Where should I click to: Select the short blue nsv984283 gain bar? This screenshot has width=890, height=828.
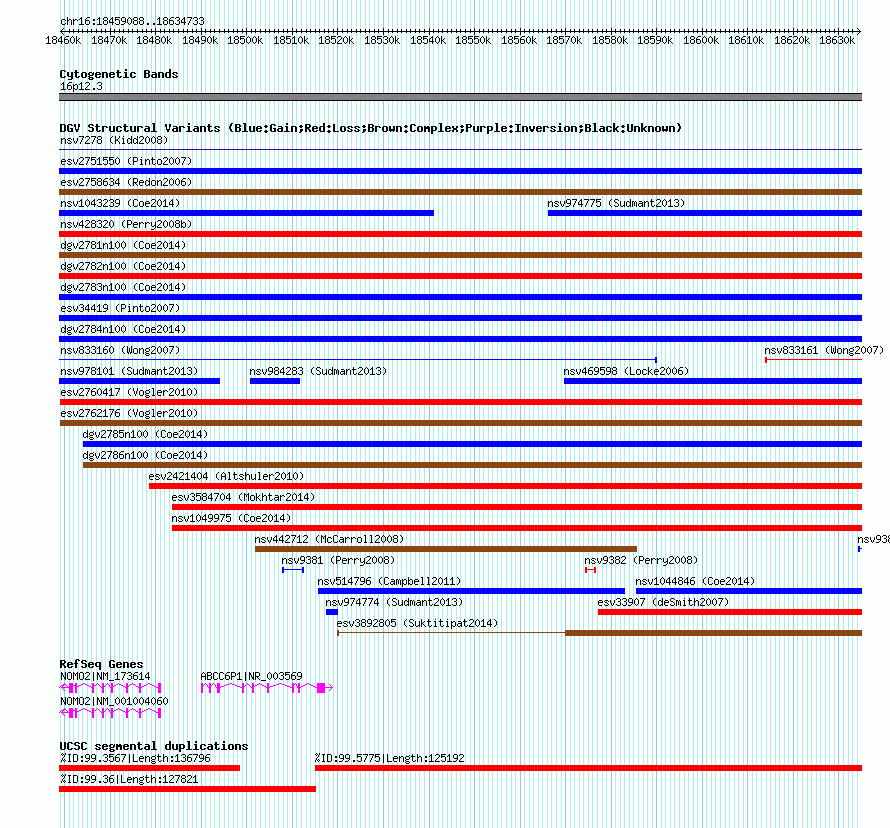click(275, 381)
